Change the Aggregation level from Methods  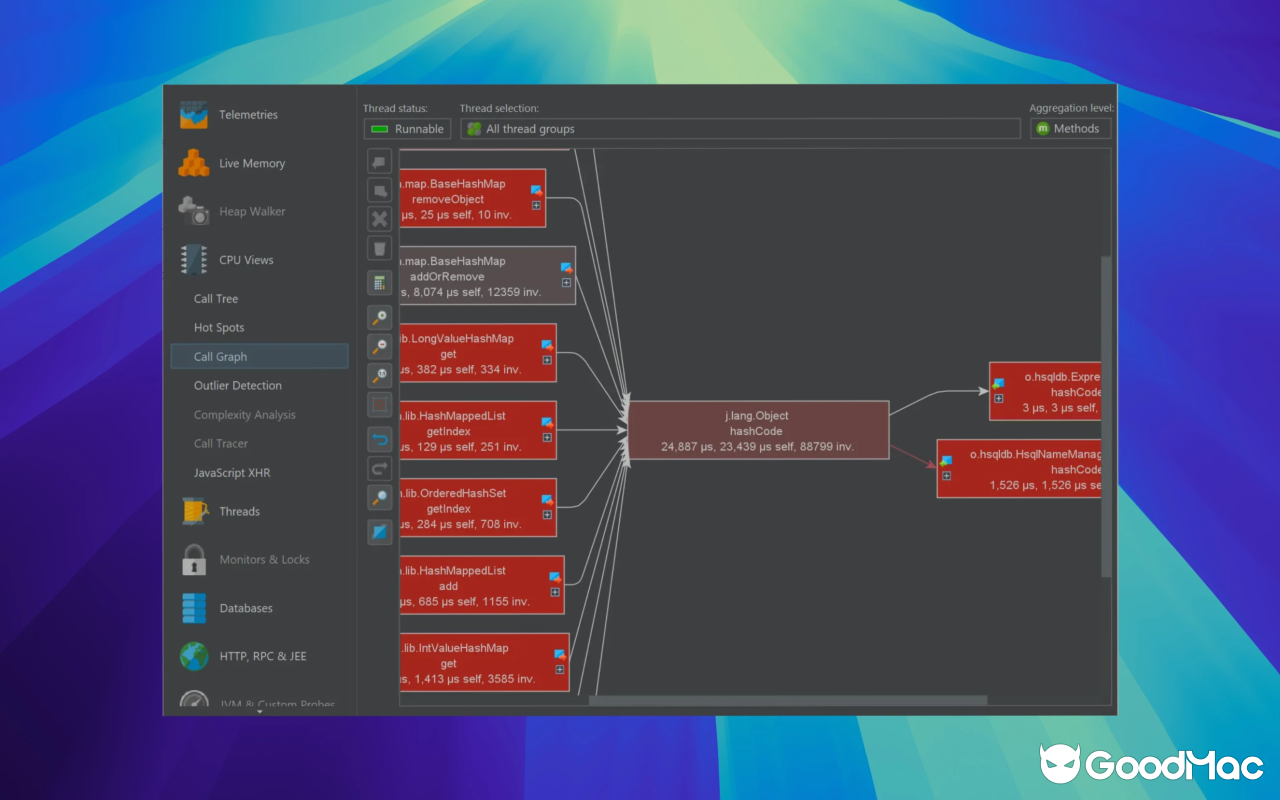pyautogui.click(x=1070, y=128)
